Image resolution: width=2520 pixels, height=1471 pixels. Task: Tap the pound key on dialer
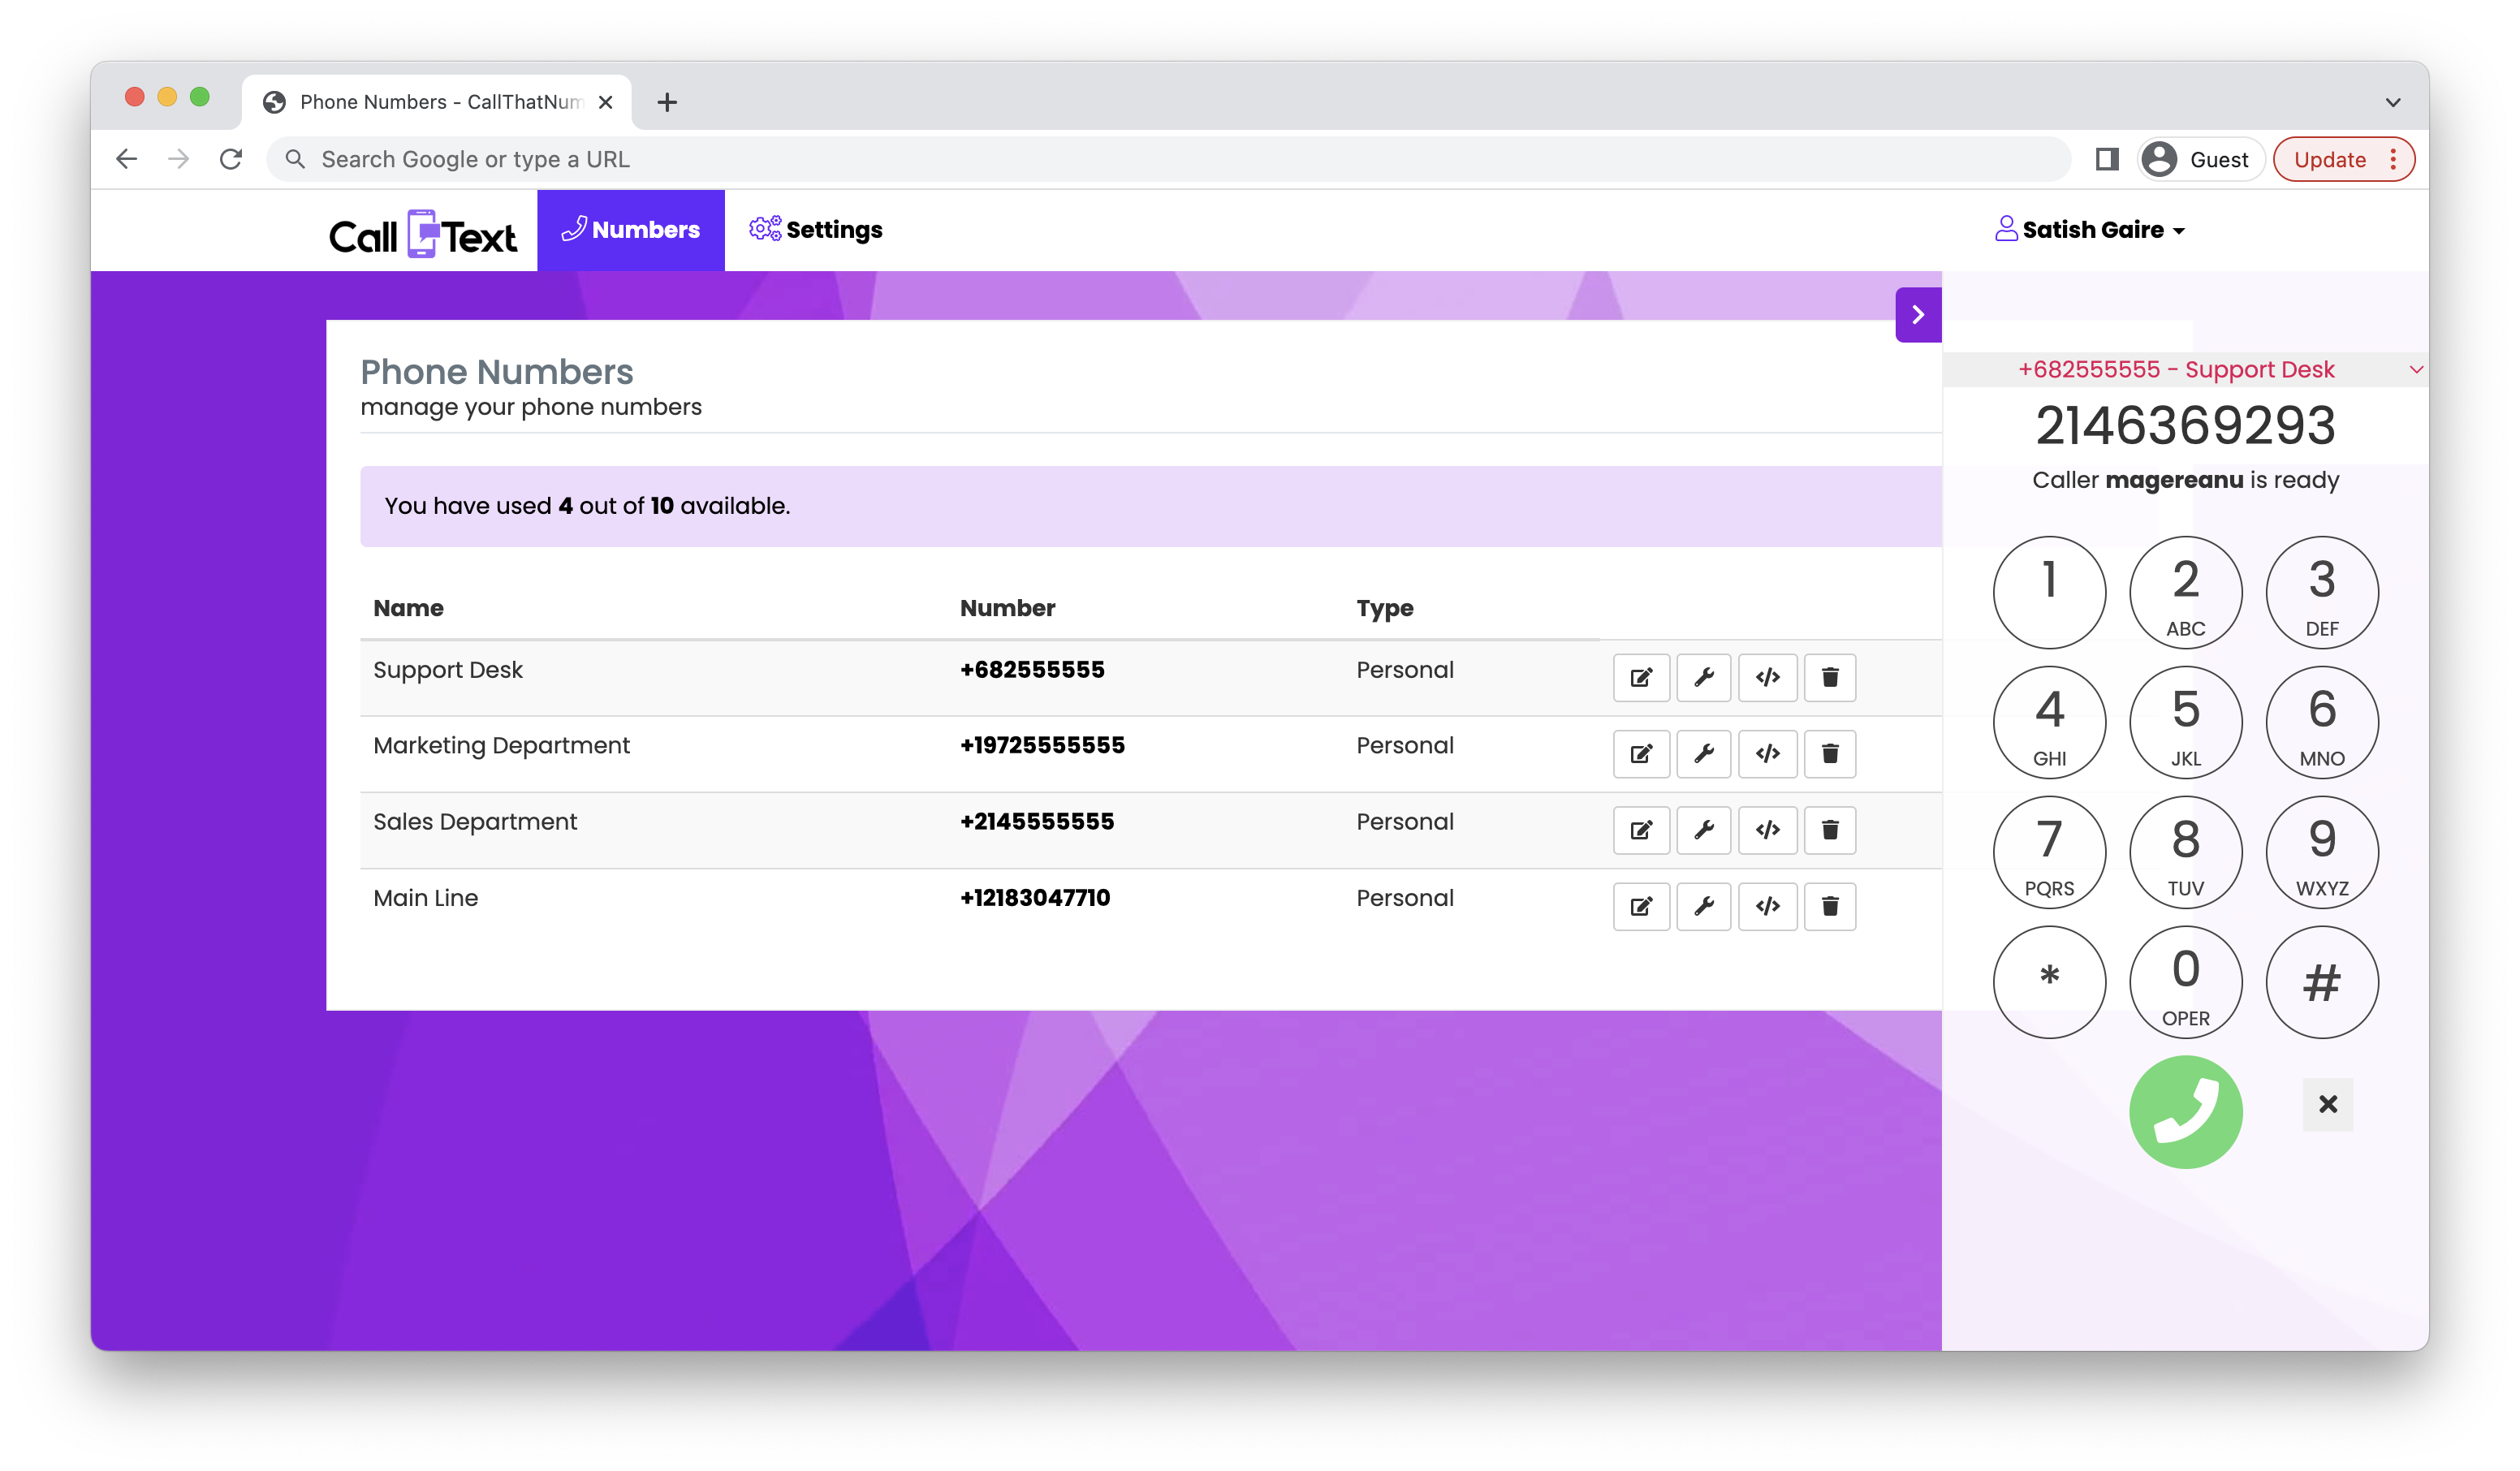coord(2322,982)
